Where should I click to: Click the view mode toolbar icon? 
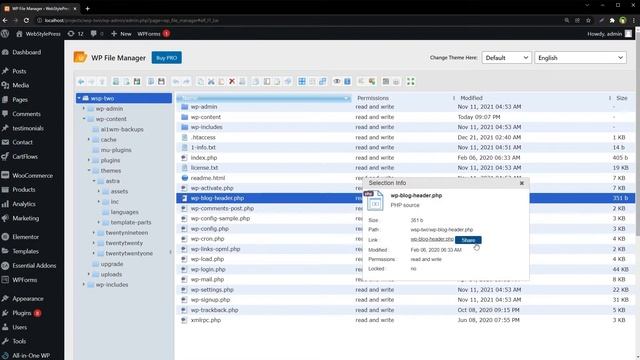tap(386, 82)
